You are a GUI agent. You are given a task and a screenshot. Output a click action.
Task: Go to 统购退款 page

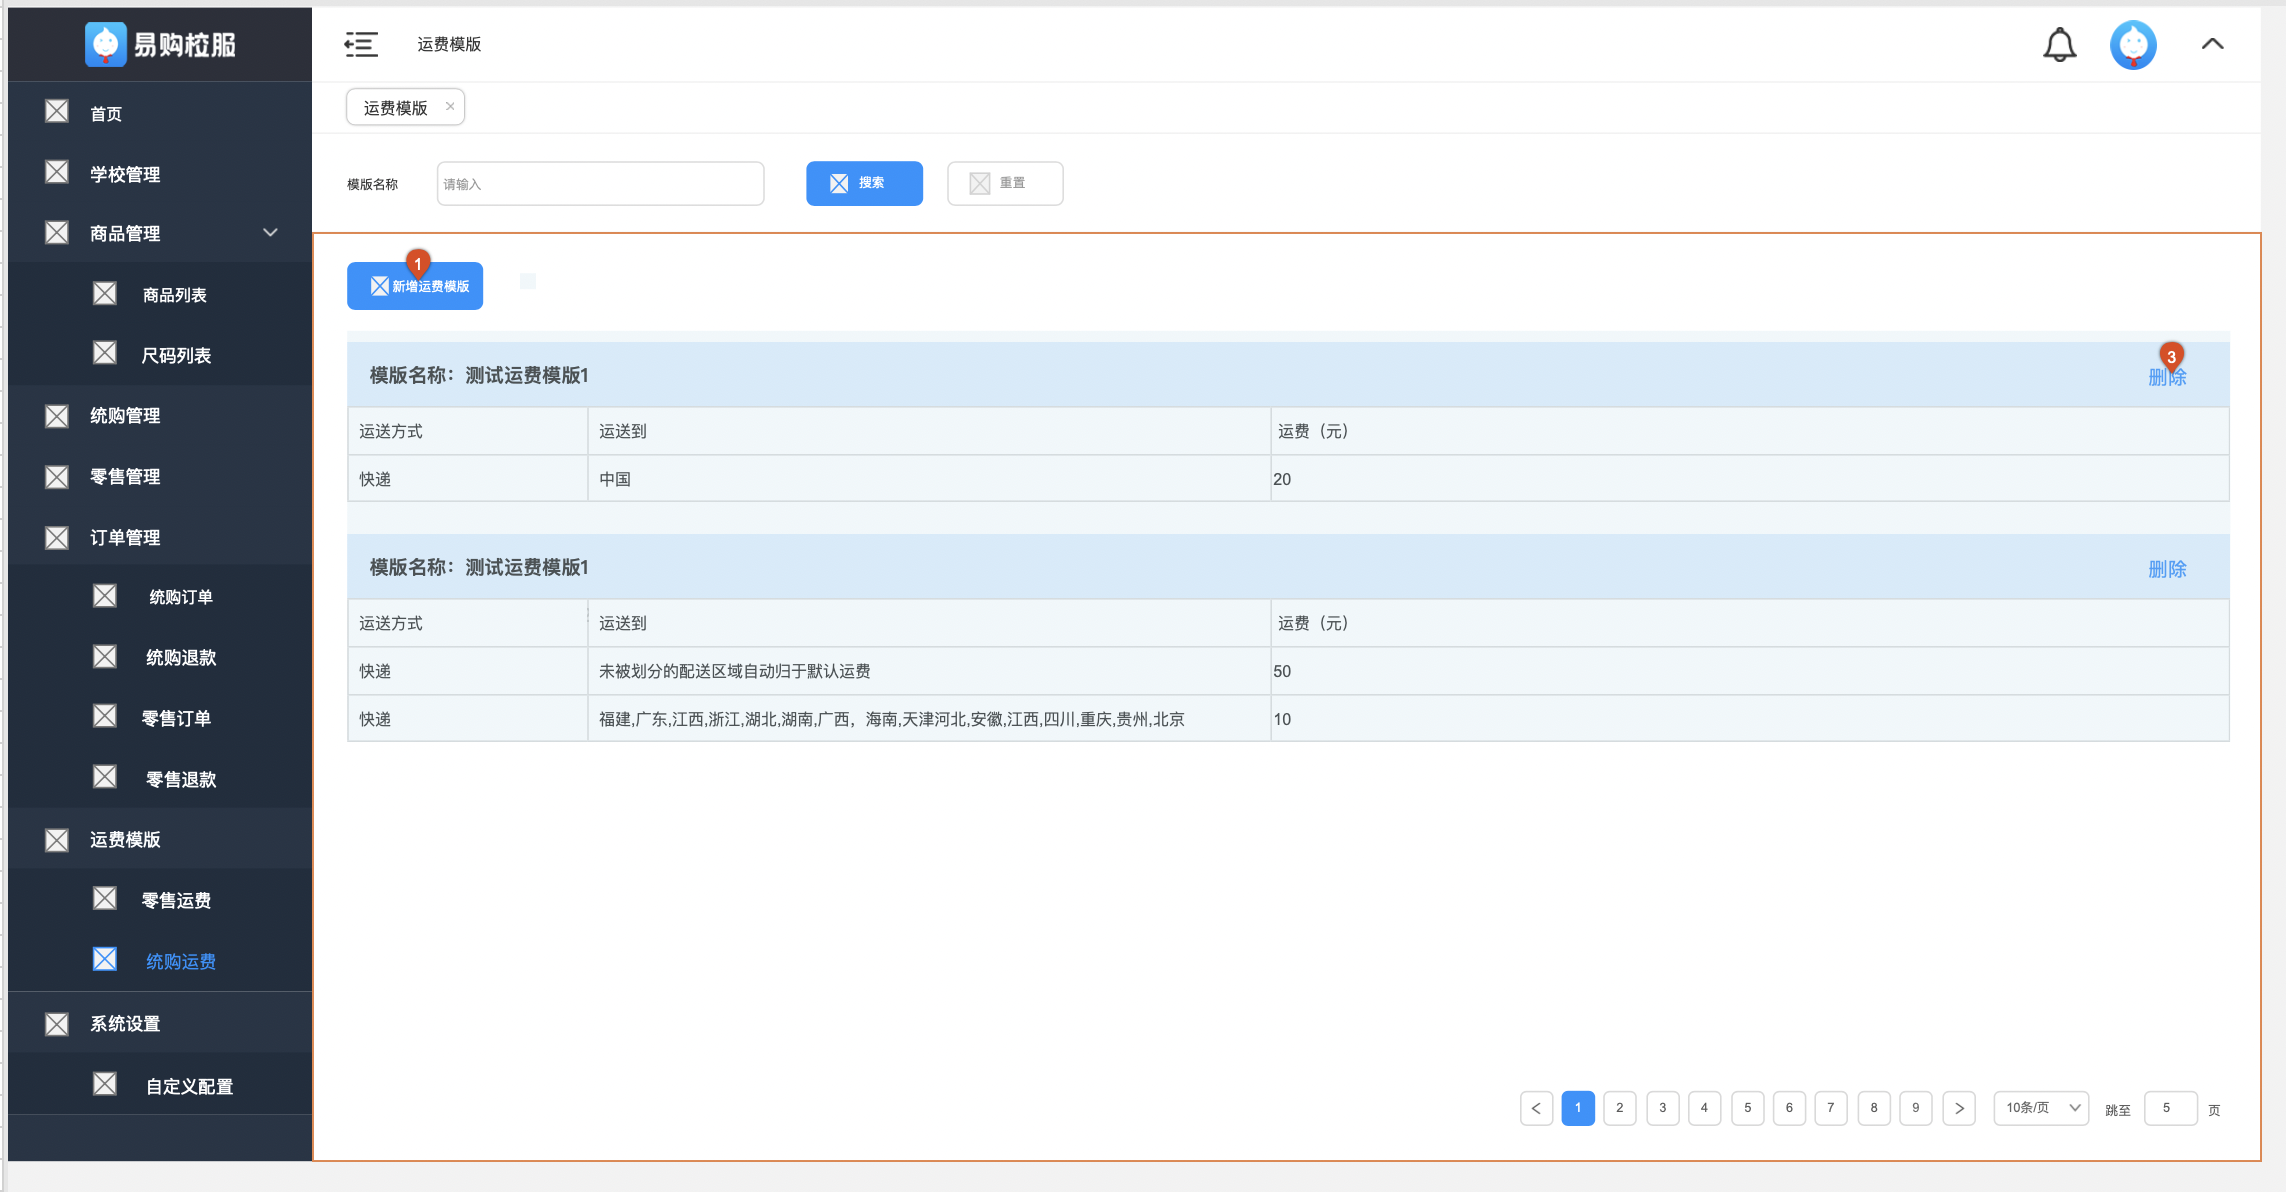tap(181, 658)
